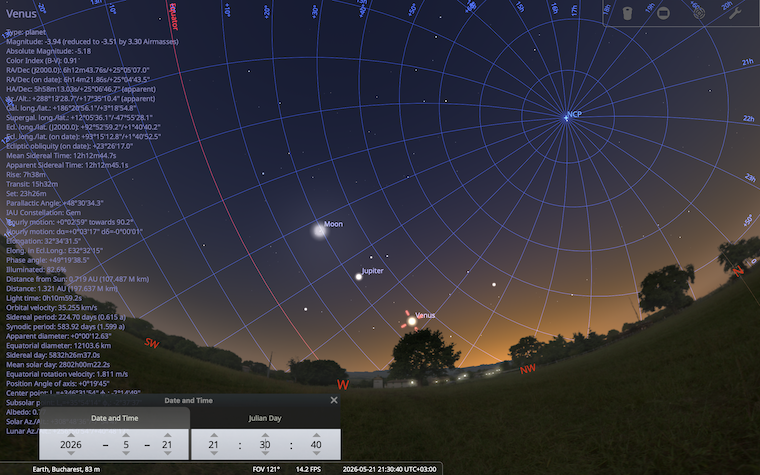Increase the seconds above 40
760x475 pixels.
tap(316, 435)
